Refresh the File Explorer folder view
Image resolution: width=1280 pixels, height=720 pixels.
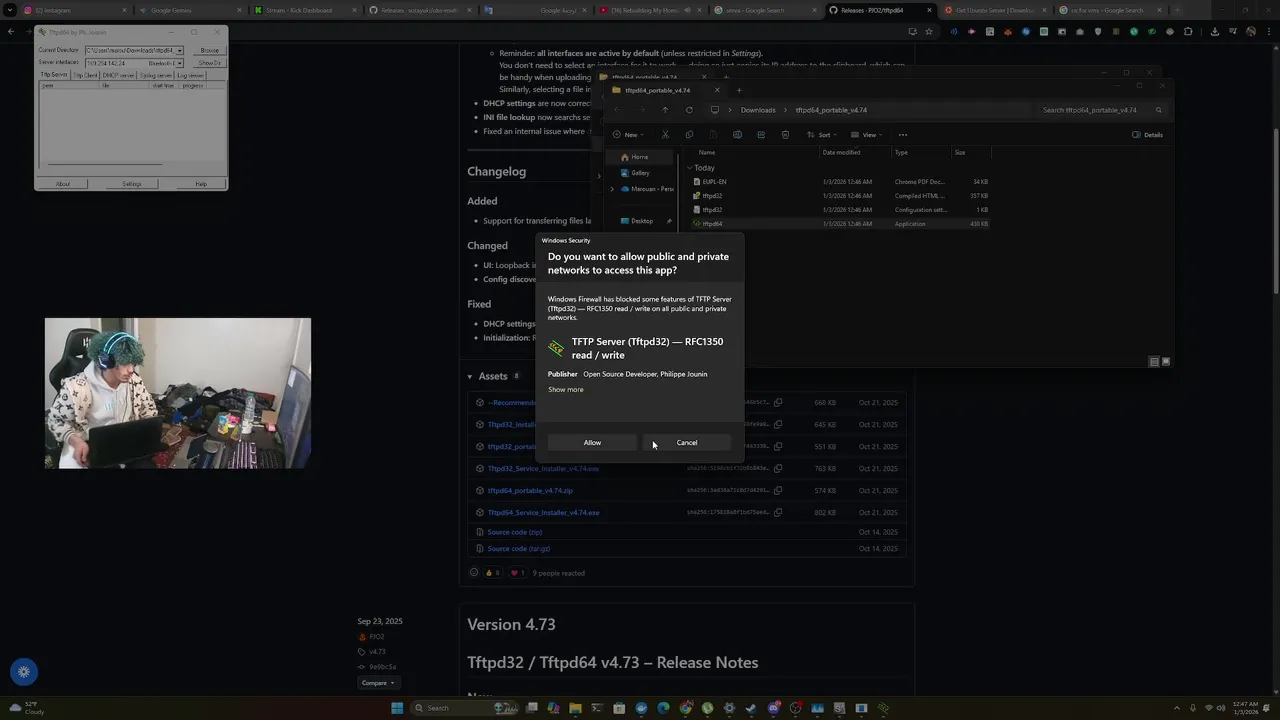click(x=689, y=110)
